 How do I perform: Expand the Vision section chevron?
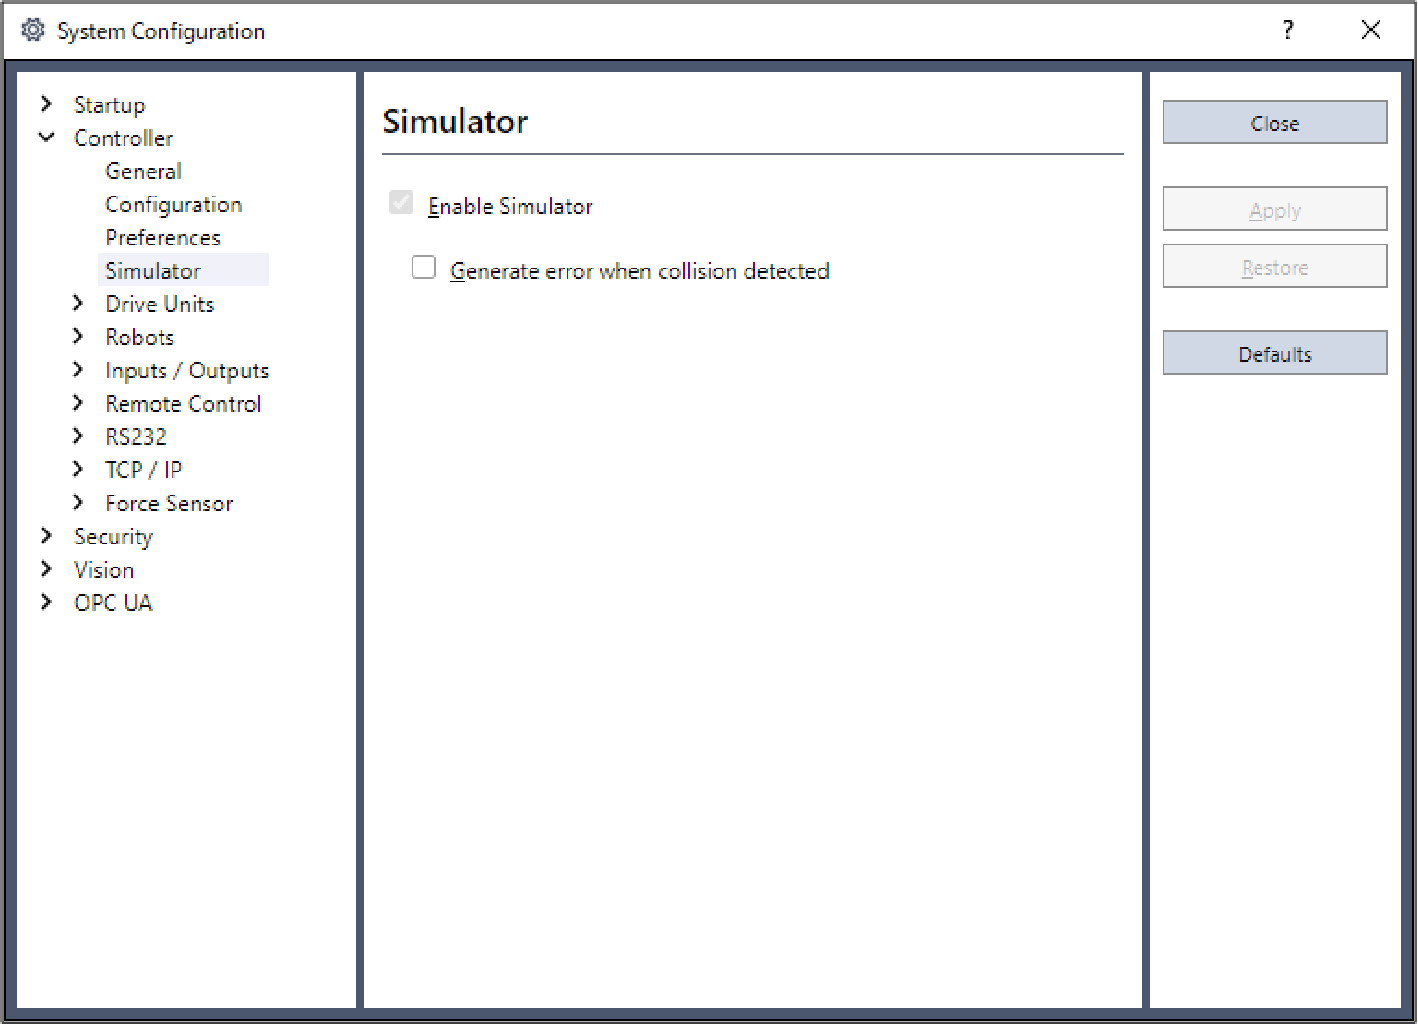46,569
